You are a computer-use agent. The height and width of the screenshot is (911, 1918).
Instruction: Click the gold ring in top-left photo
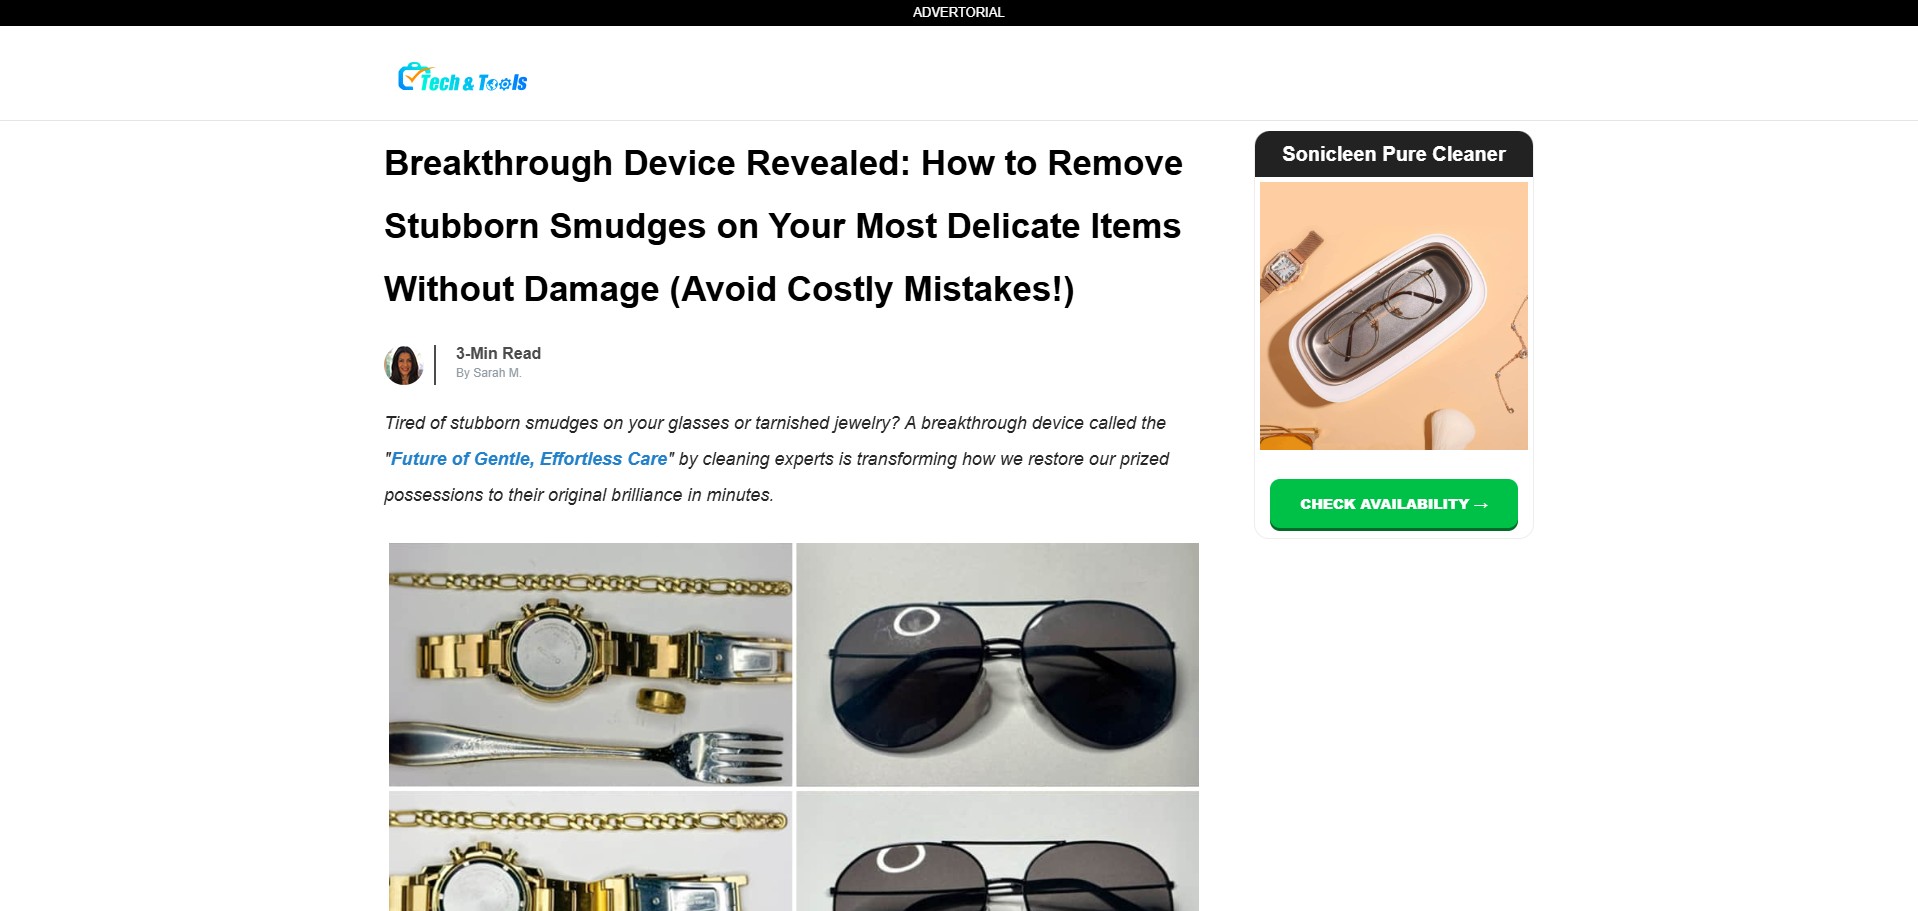(662, 700)
